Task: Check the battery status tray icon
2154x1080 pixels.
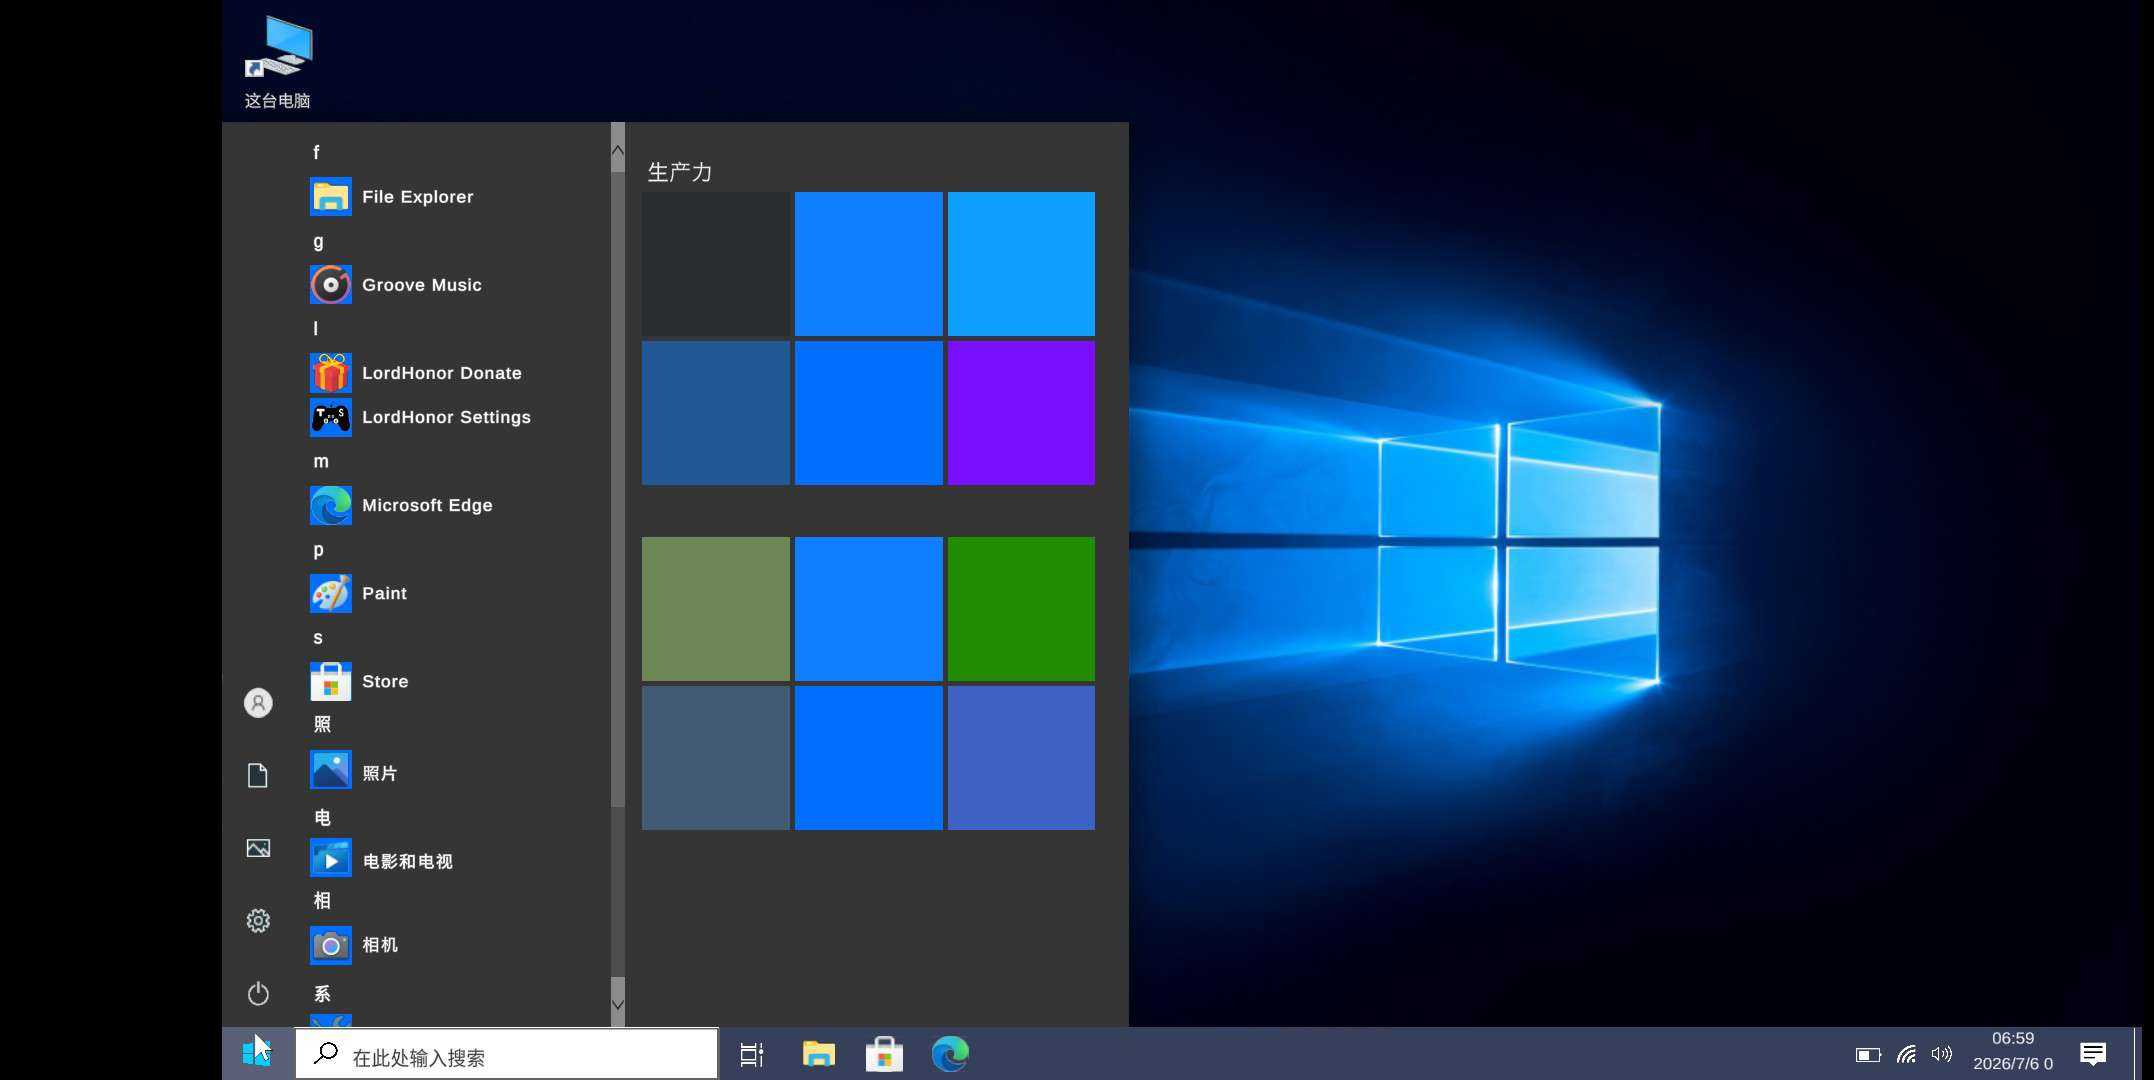Action: click(1868, 1054)
